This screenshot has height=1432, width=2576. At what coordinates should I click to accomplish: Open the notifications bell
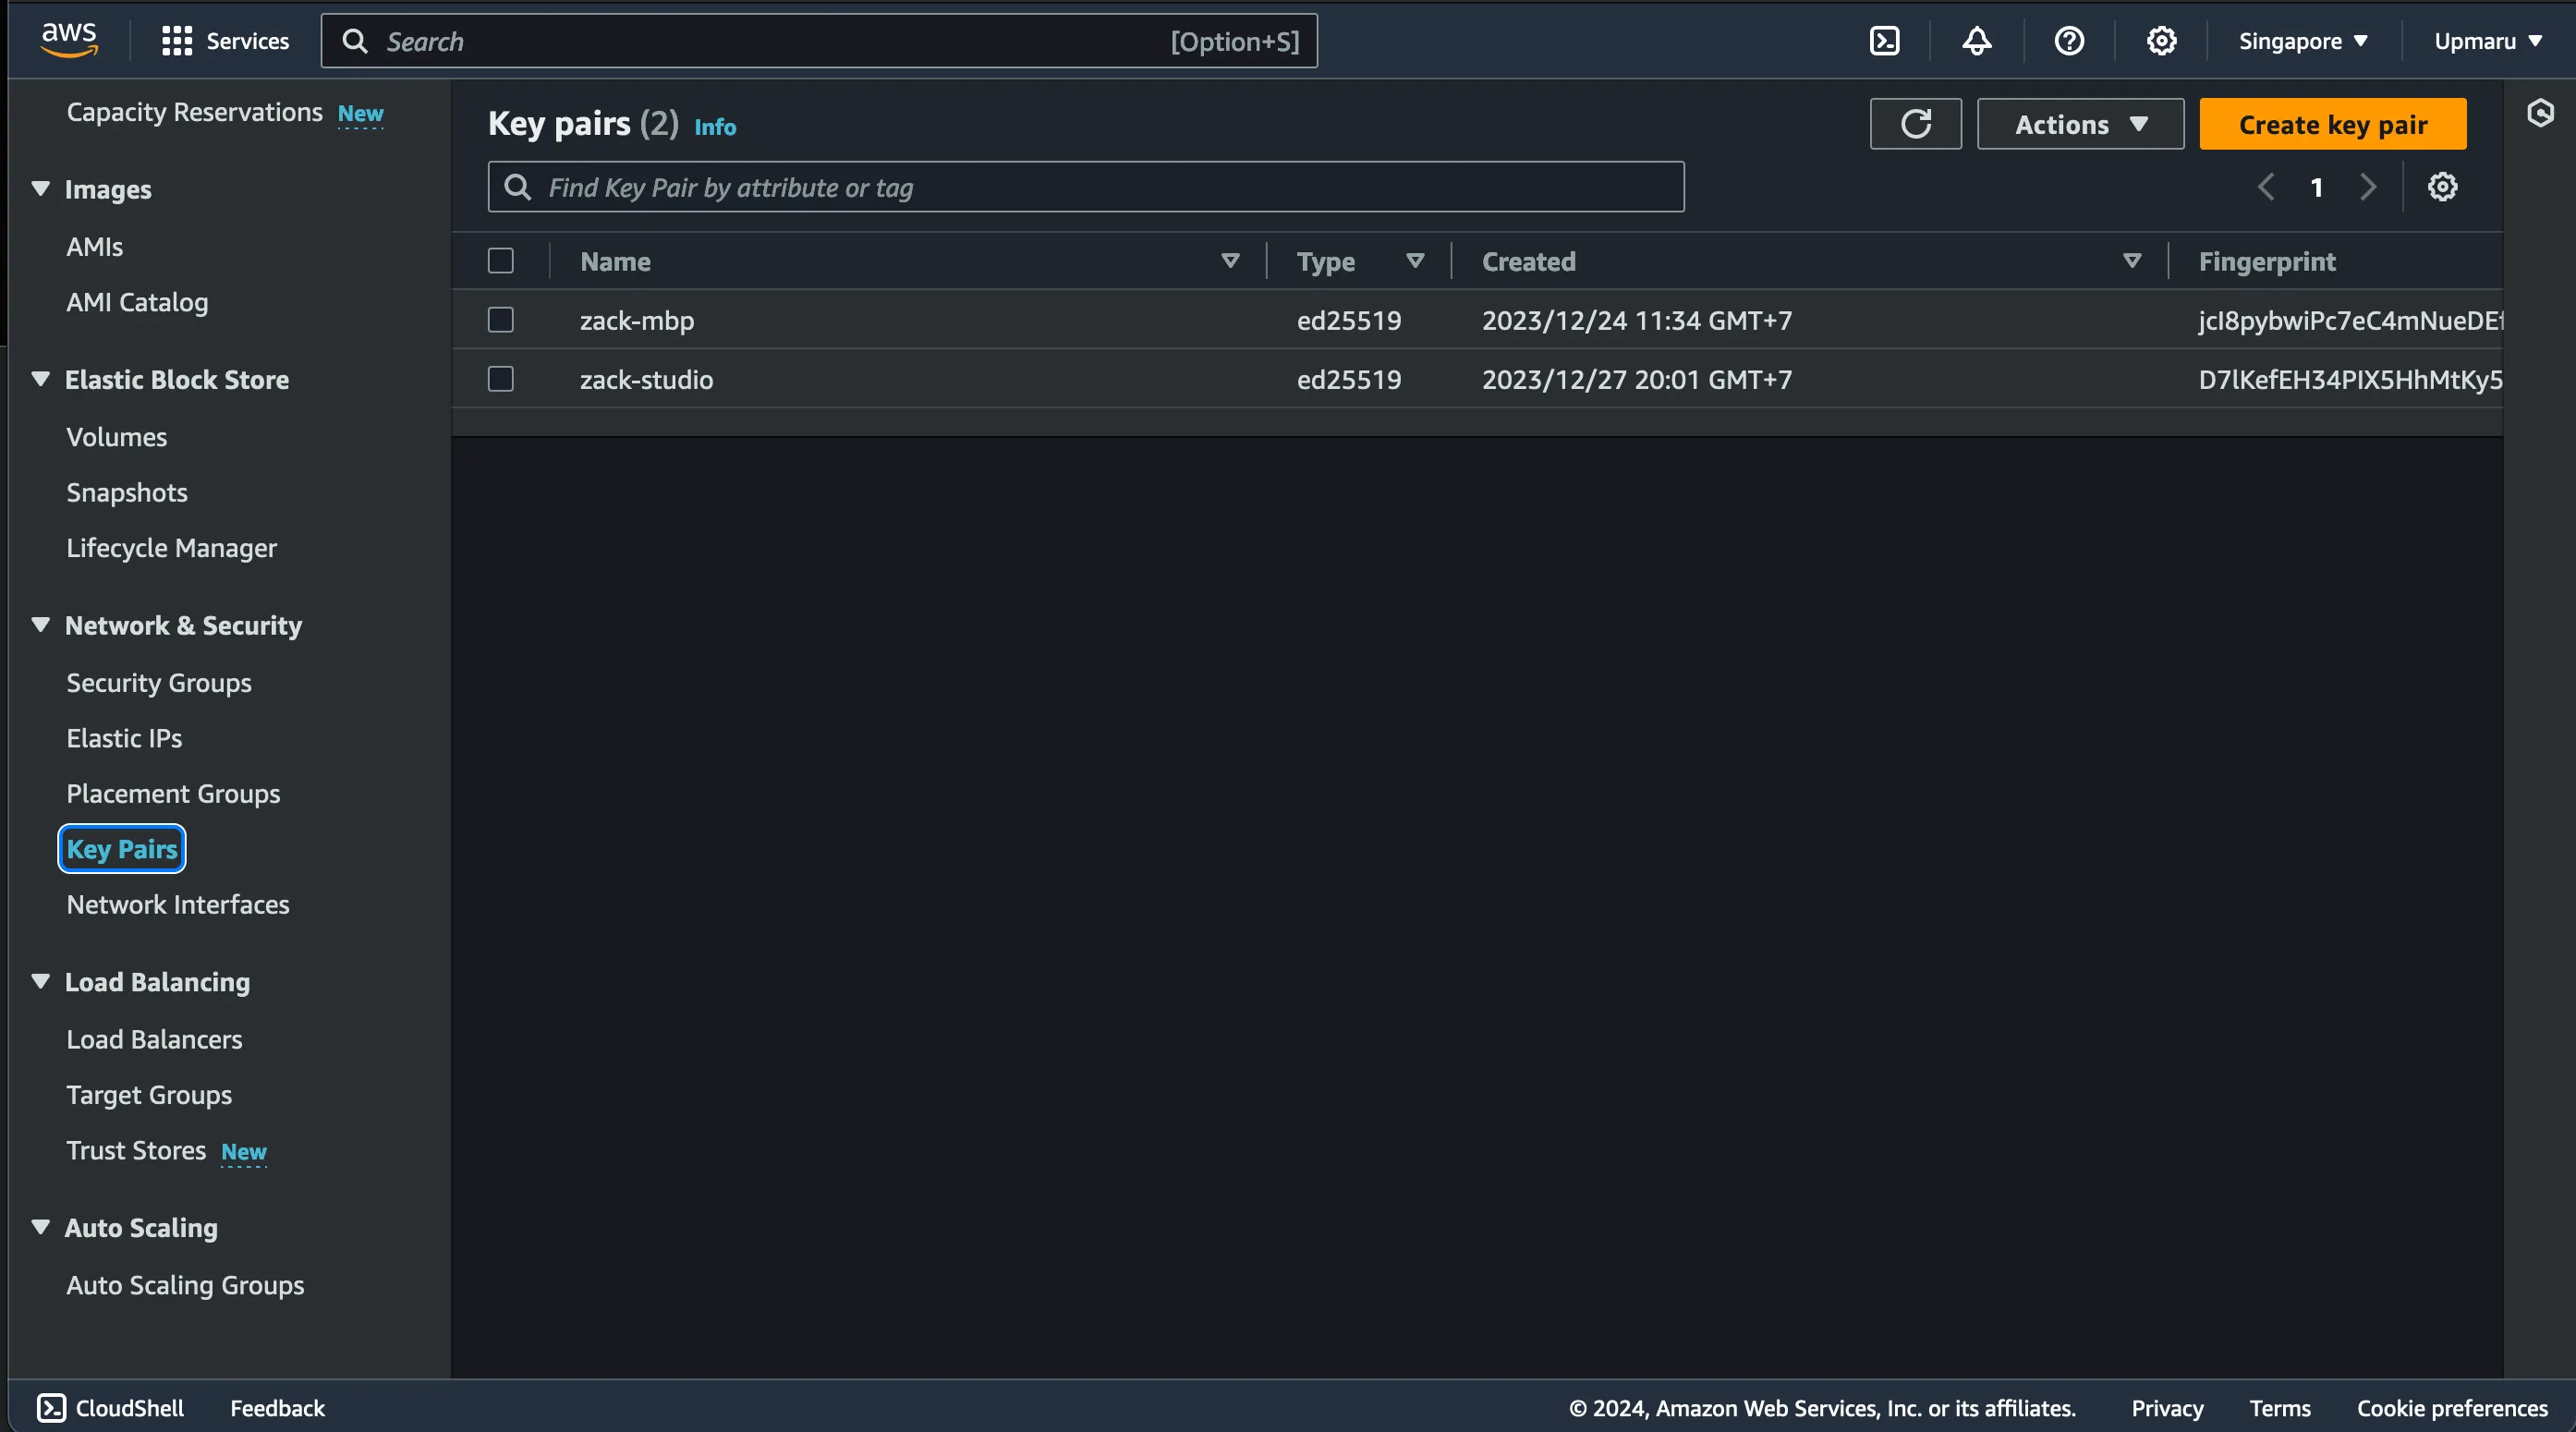point(1976,41)
